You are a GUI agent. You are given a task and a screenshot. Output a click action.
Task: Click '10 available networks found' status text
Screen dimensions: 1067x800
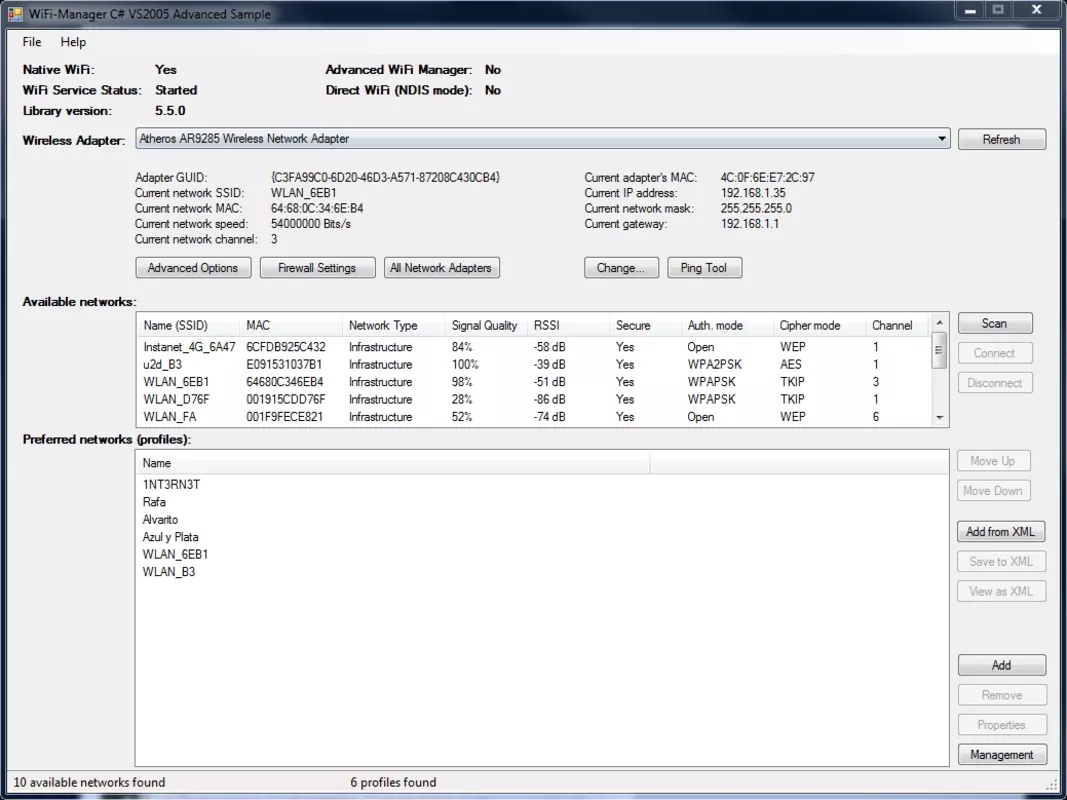tap(89, 782)
